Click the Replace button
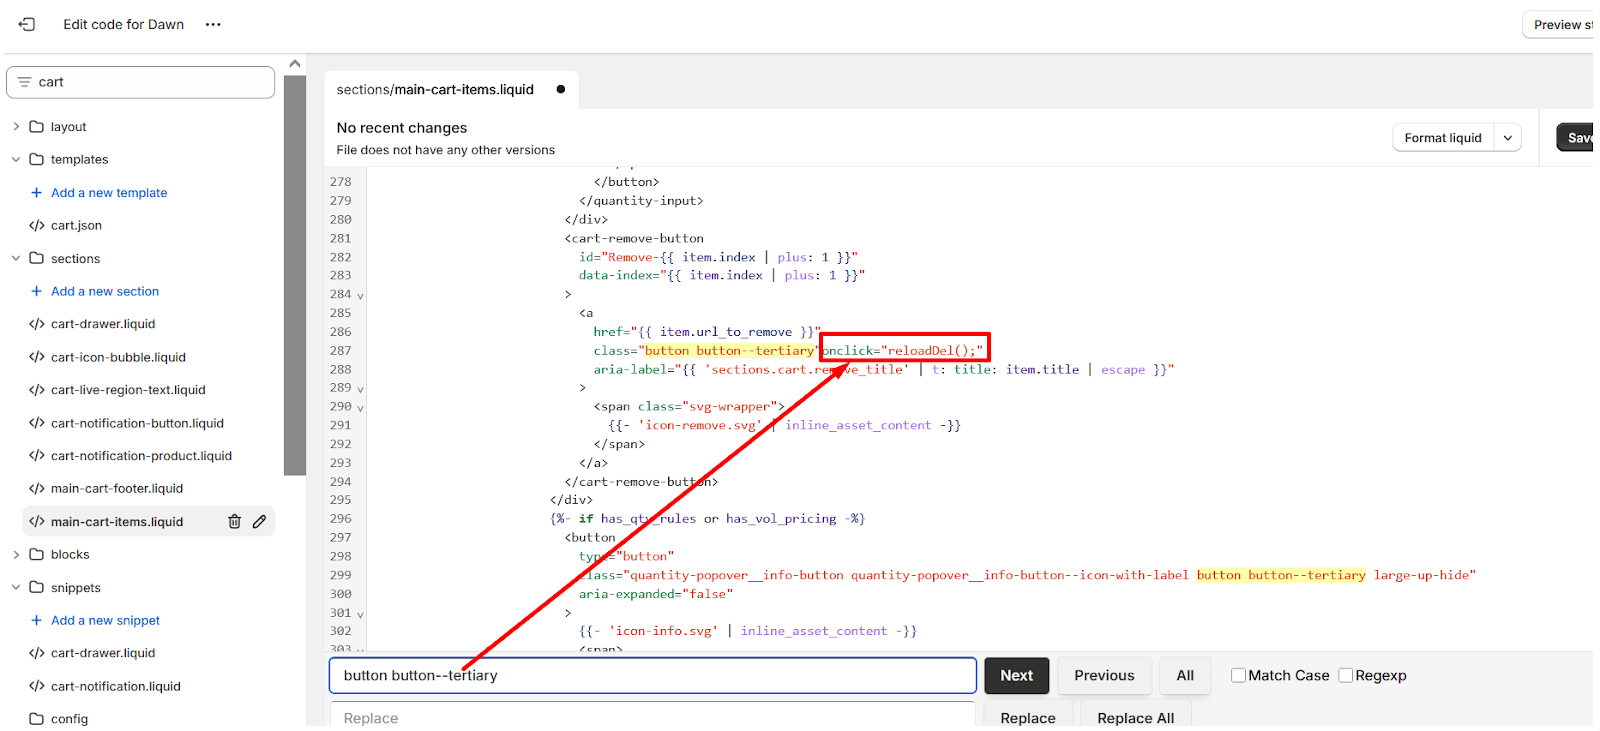Viewport: 1600px width, 731px height. (1028, 716)
